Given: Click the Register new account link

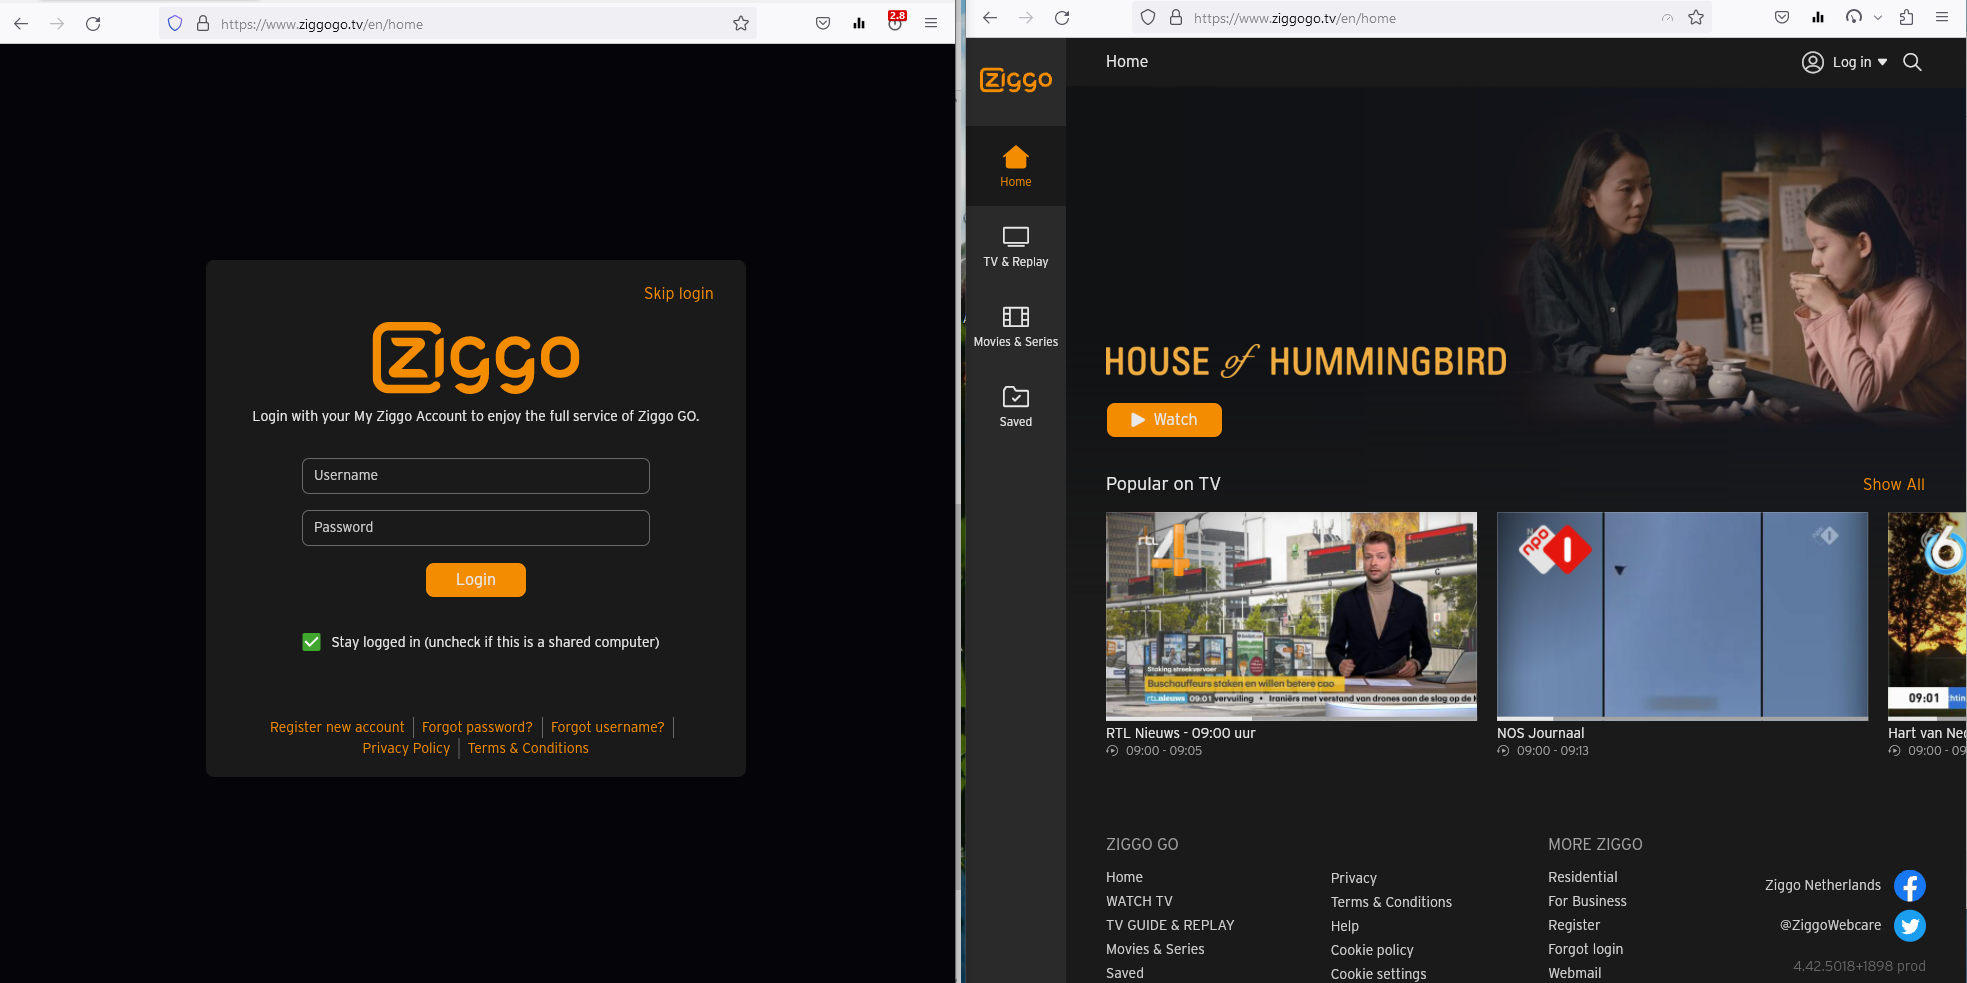Looking at the screenshot, I should (x=337, y=727).
